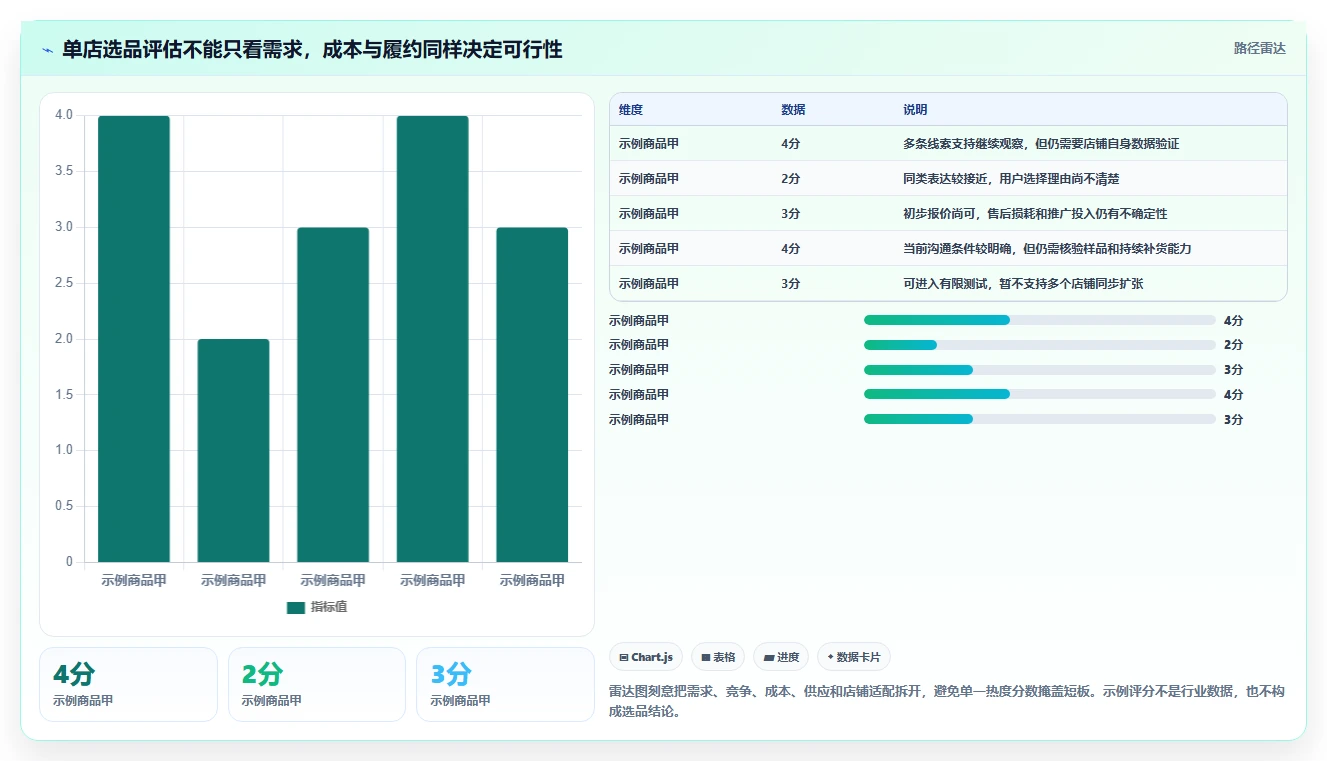Click the 进度 tag's text label

[x=788, y=658]
